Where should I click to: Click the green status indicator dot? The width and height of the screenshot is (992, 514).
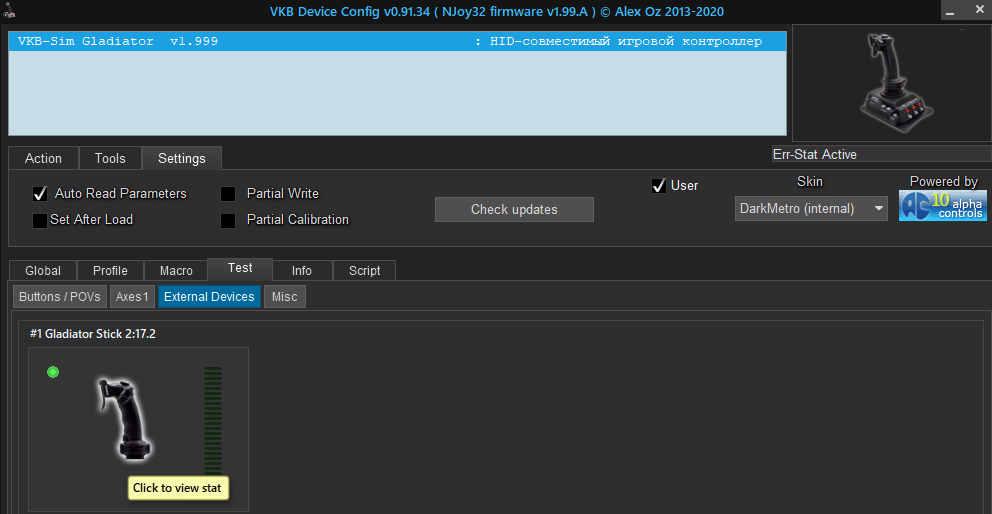click(x=53, y=372)
